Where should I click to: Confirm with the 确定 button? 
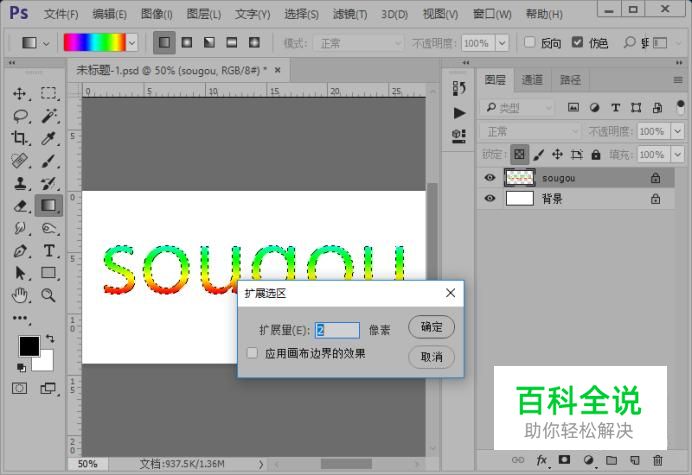pyautogui.click(x=431, y=327)
